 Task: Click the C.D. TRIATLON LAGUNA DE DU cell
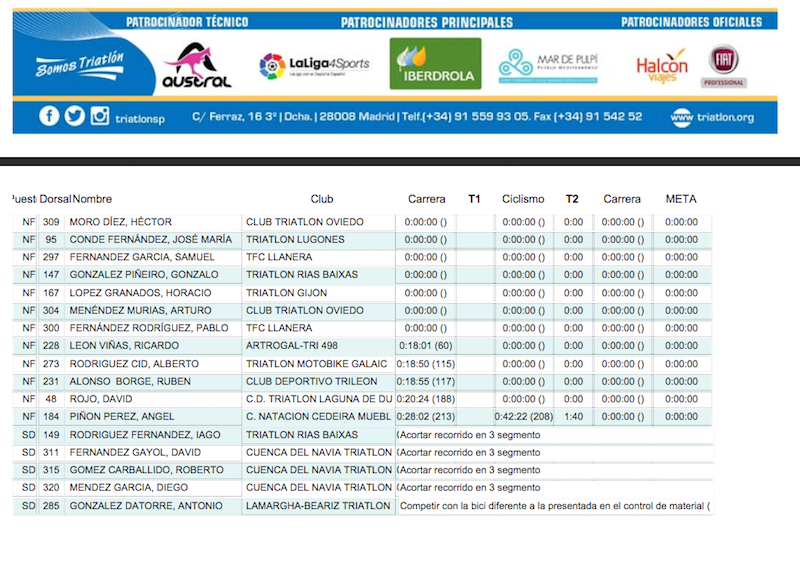318,399
